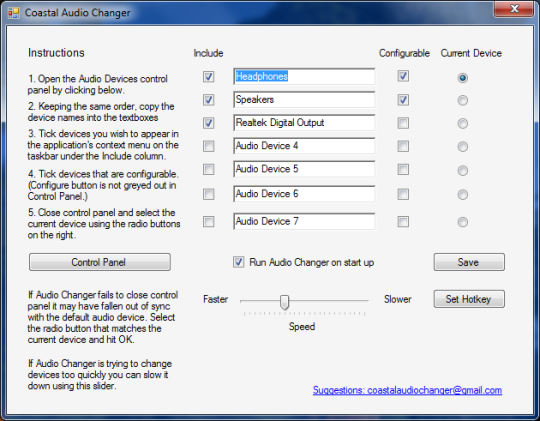
Task: Click the Headphones device name textbox
Action: pyautogui.click(x=304, y=76)
